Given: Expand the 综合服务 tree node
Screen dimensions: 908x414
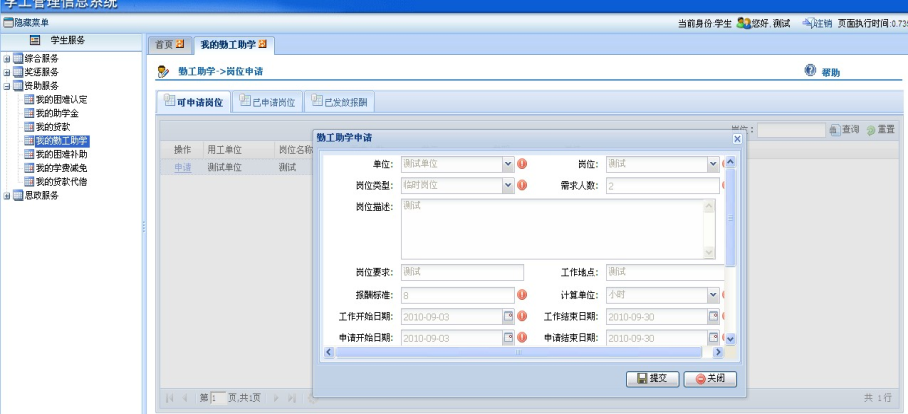Looking at the screenshot, I should click(x=7, y=59).
